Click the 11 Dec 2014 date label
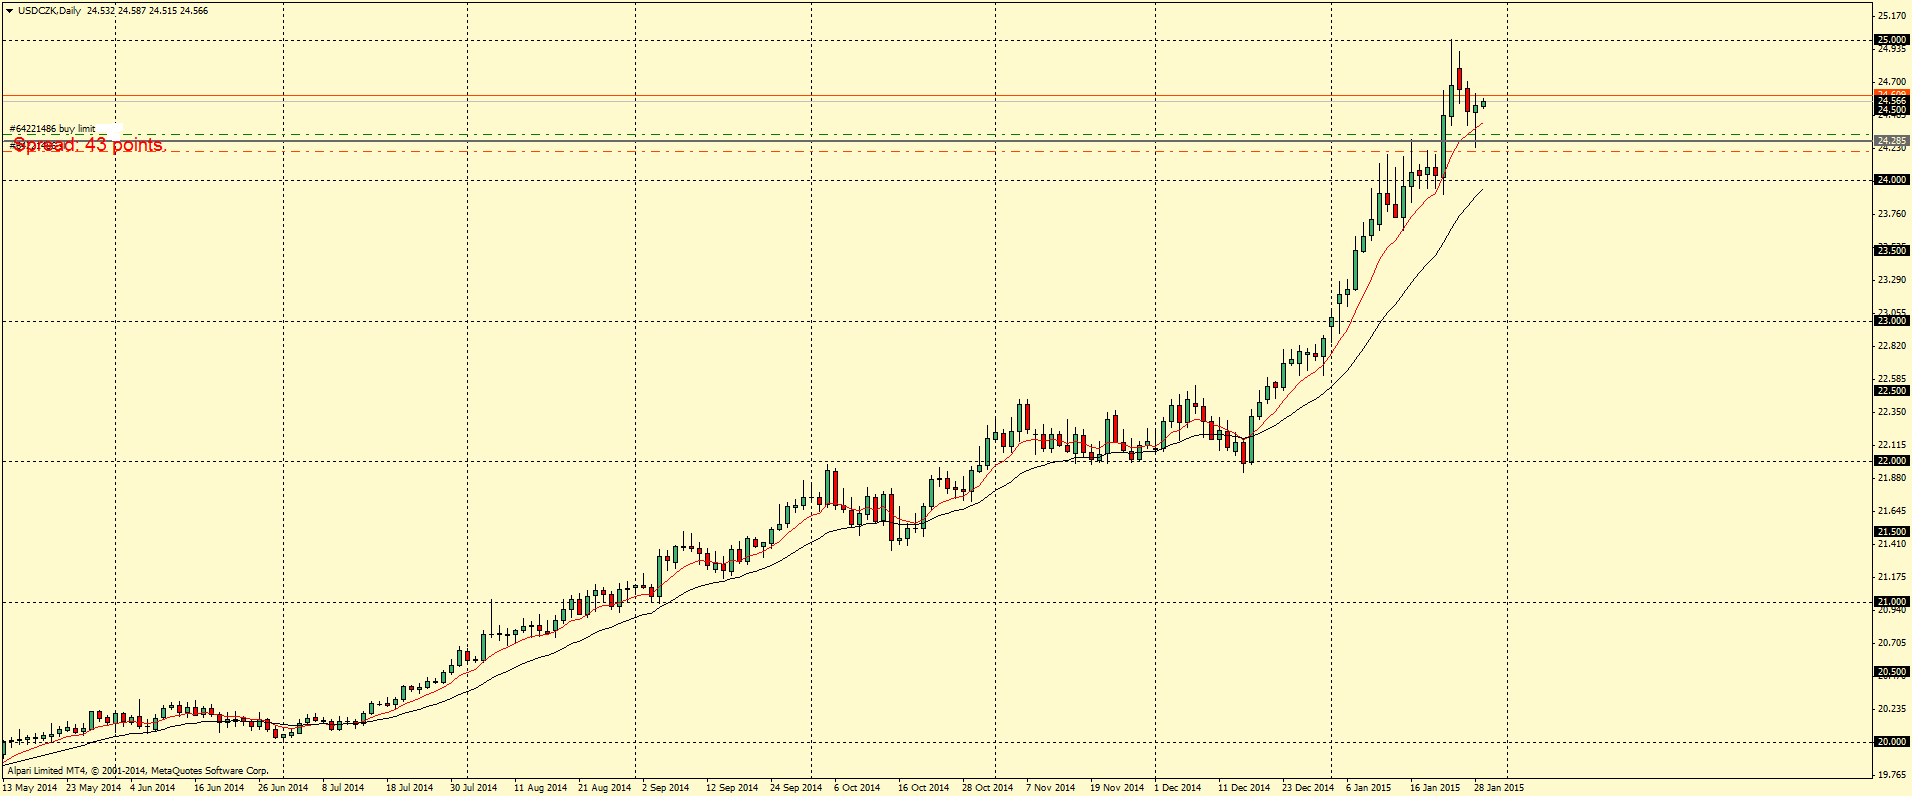This screenshot has width=1912, height=796. tap(1244, 788)
